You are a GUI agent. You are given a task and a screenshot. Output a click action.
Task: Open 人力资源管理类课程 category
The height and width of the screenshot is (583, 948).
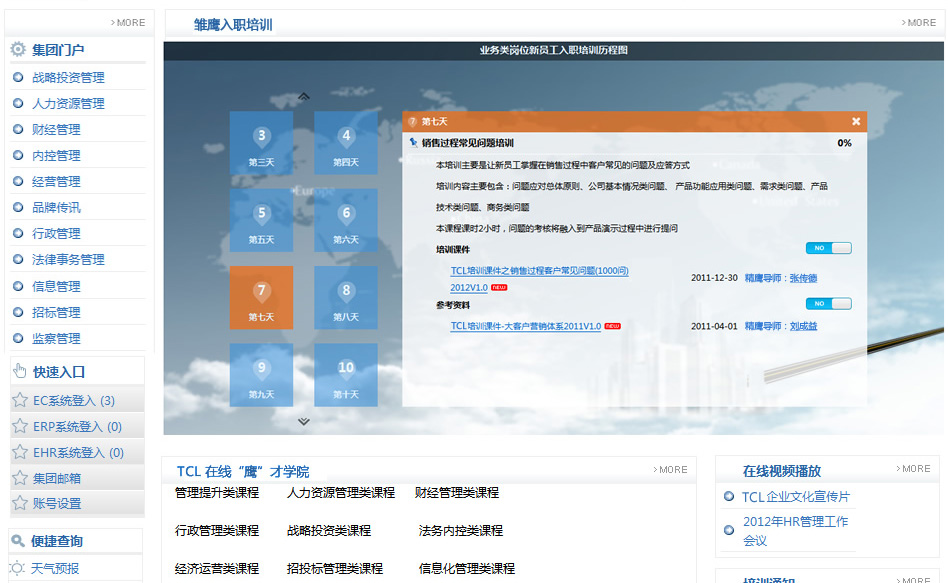point(340,493)
